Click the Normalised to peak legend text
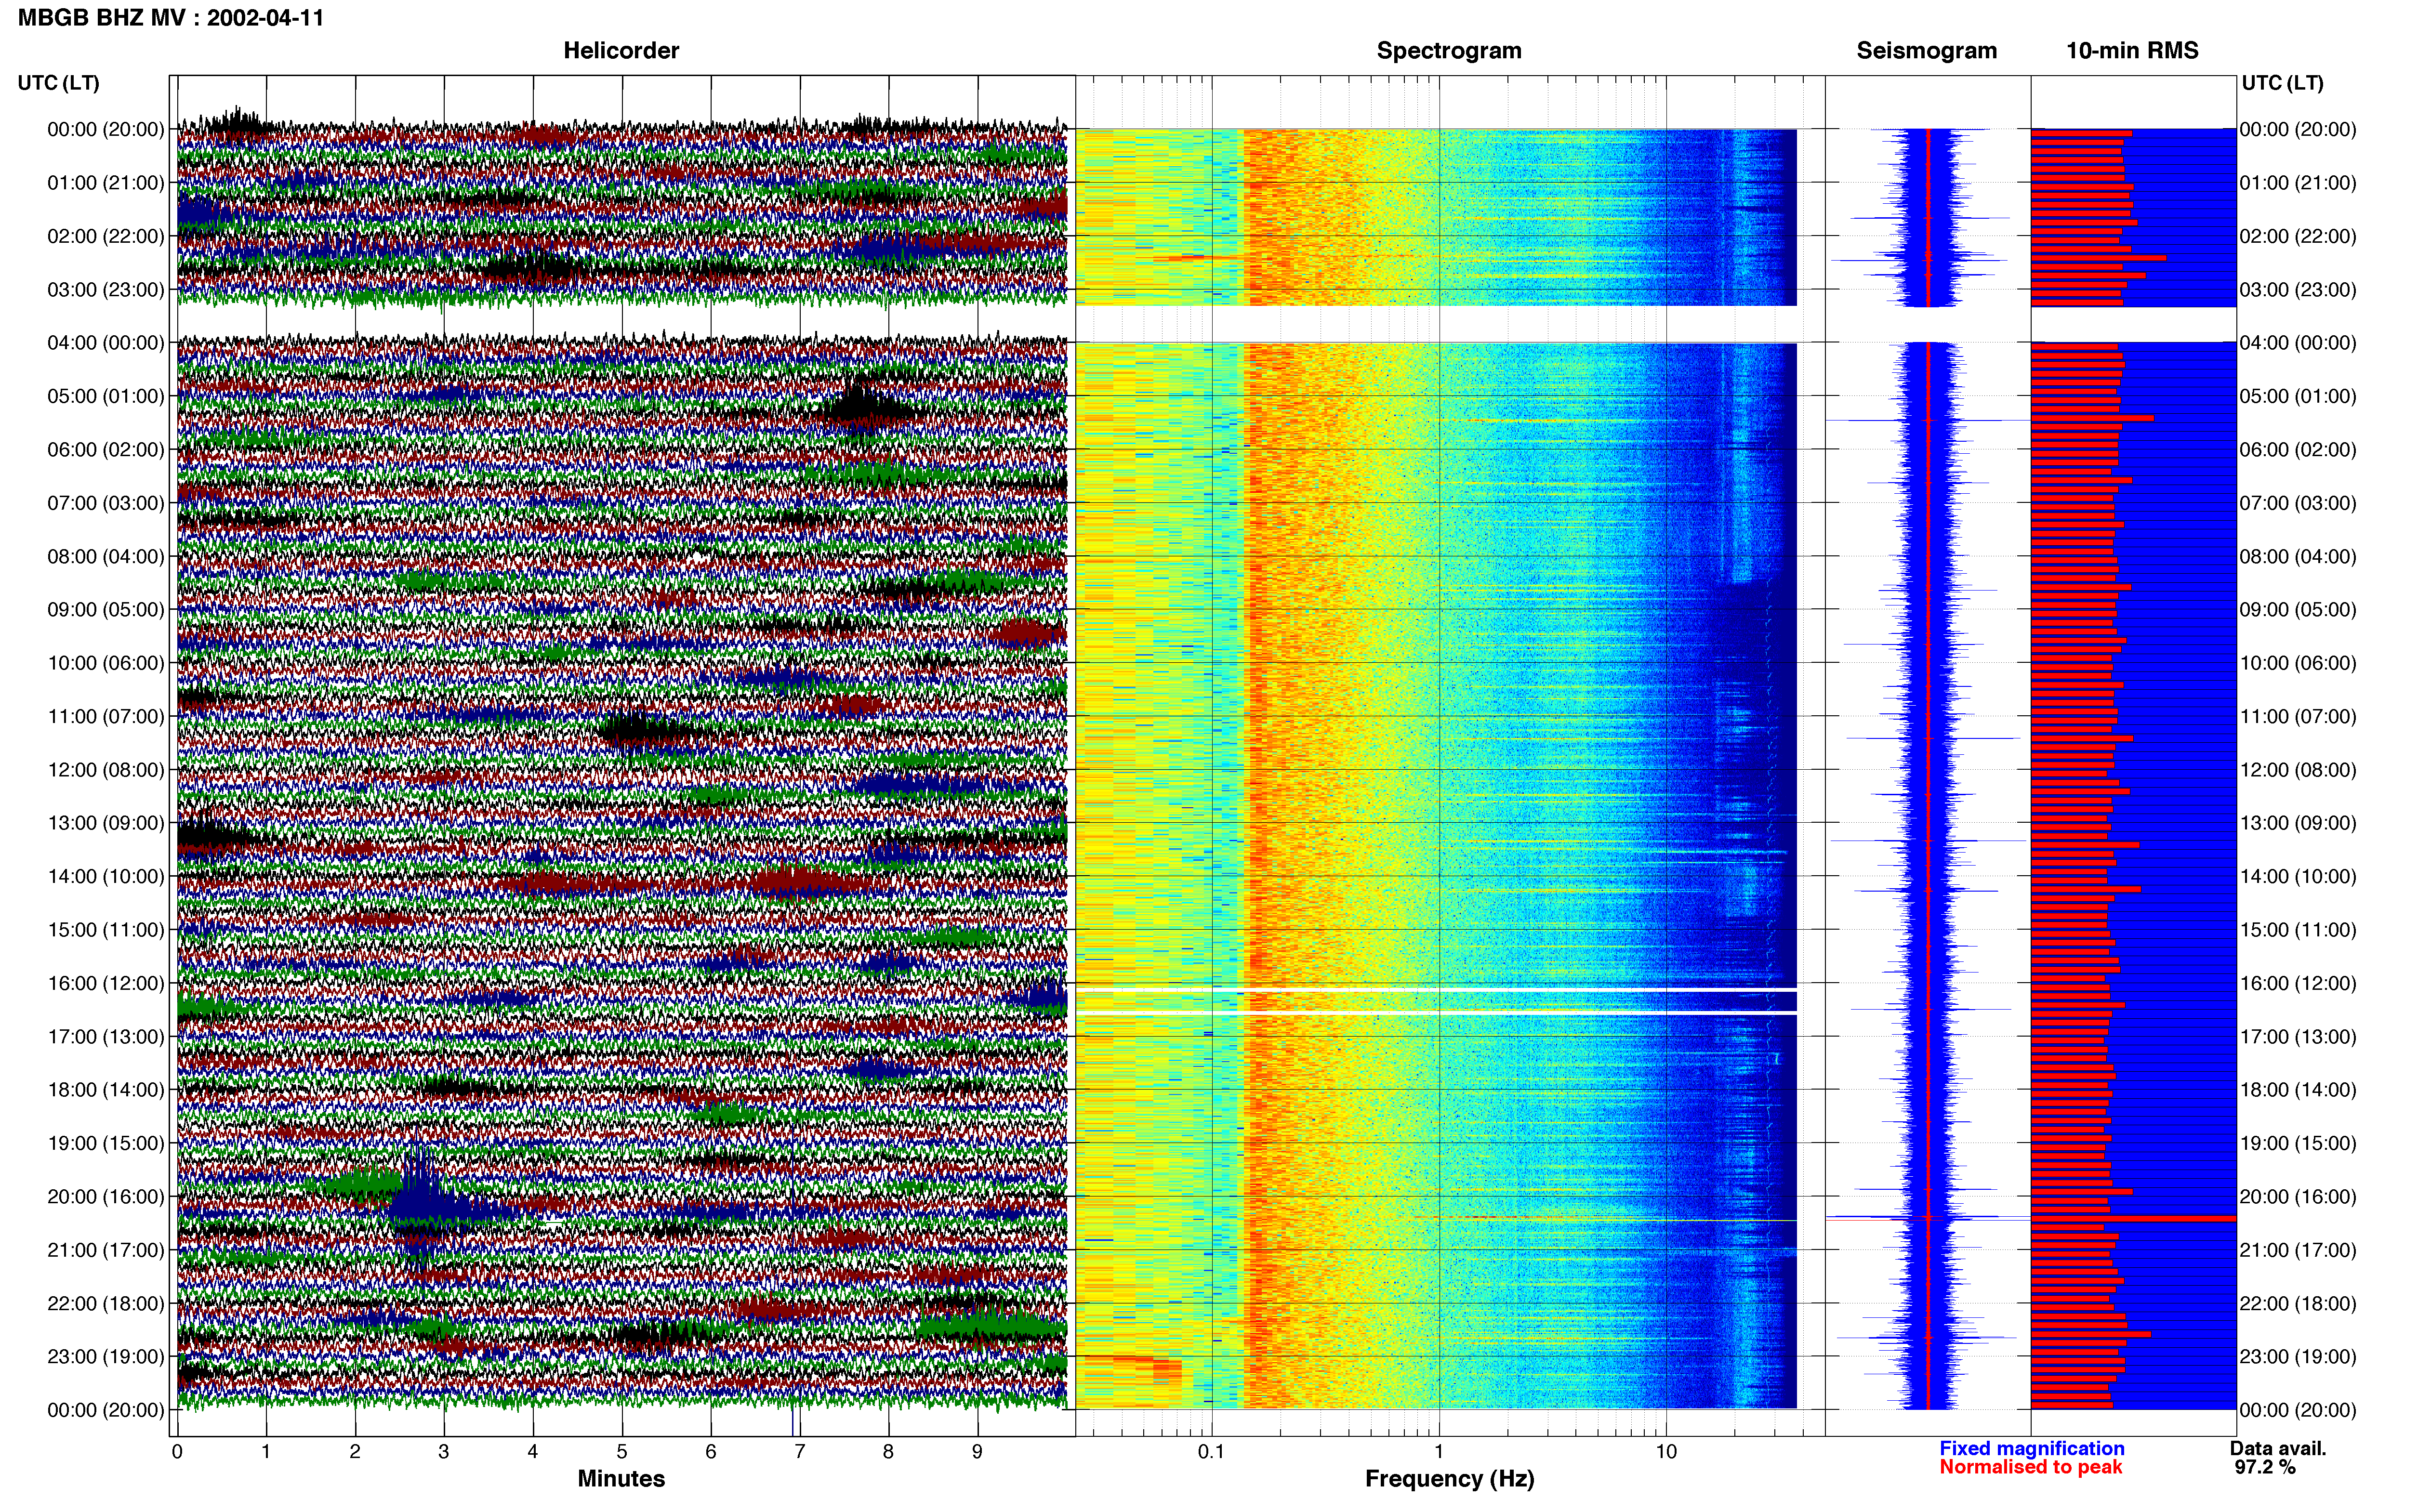The height and width of the screenshot is (1512, 2418). (2030, 1468)
